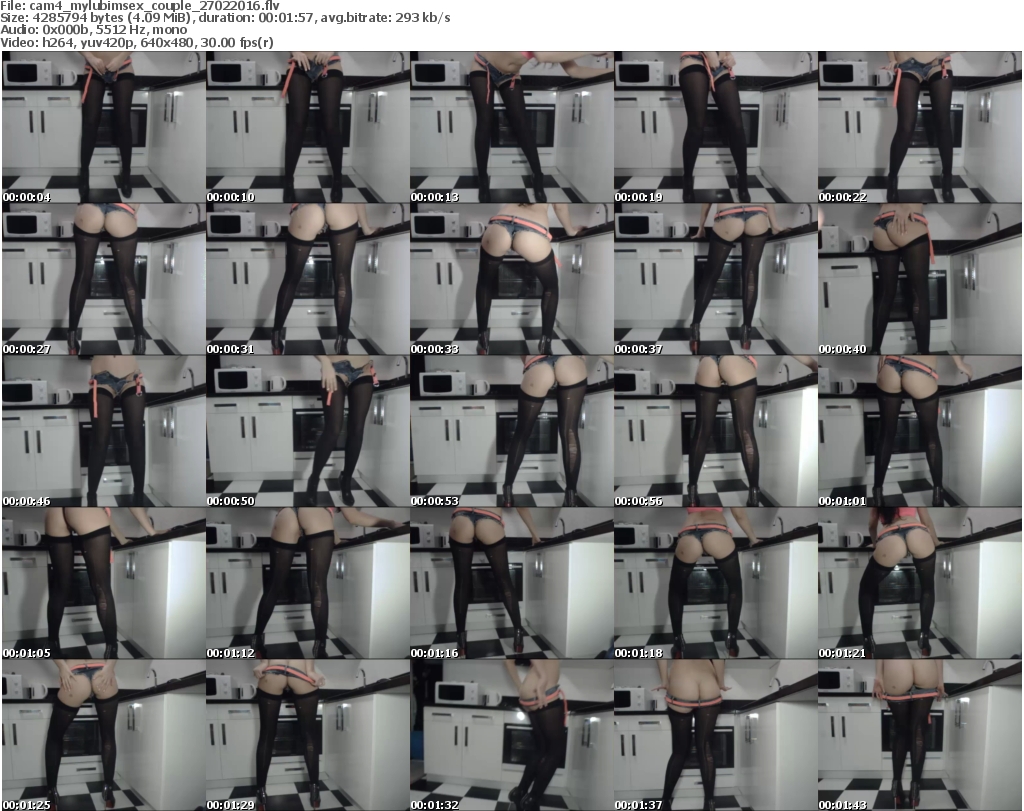Viewport: 1024px width, 811px height.
Task: Select the 00:01:01 thumbnail
Action: click(919, 431)
